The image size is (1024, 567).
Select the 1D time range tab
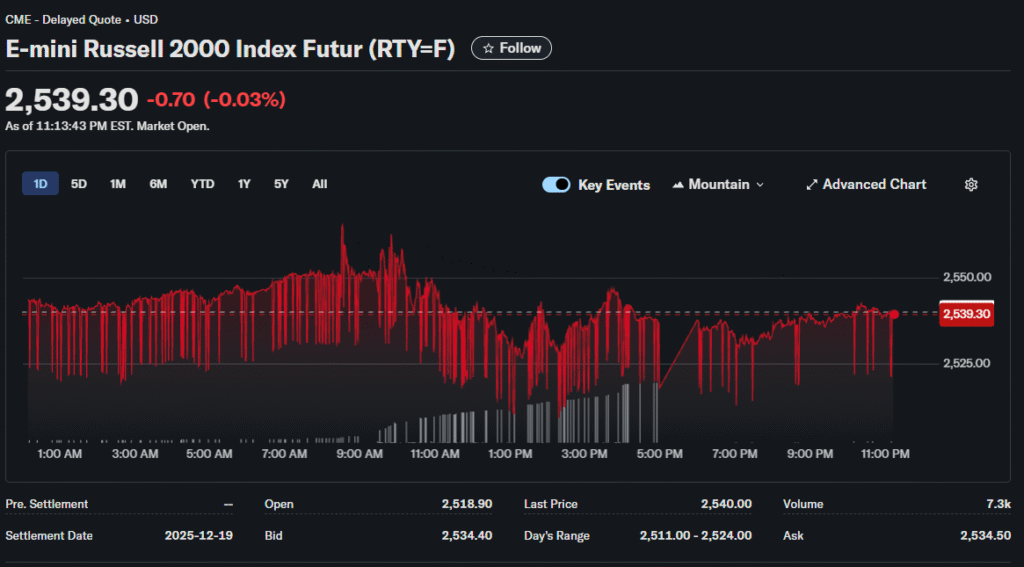coord(41,184)
